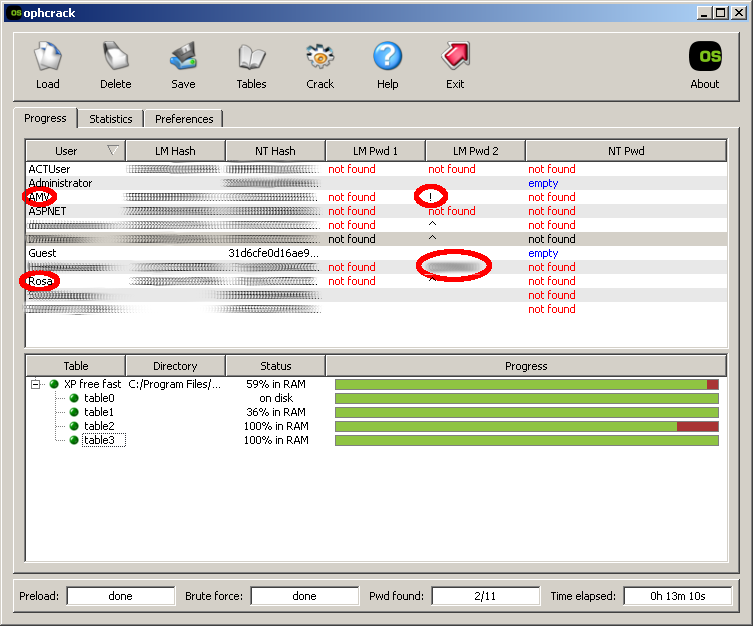Select the Guest user row
Viewport: 753px width, 626px height.
coord(376,253)
